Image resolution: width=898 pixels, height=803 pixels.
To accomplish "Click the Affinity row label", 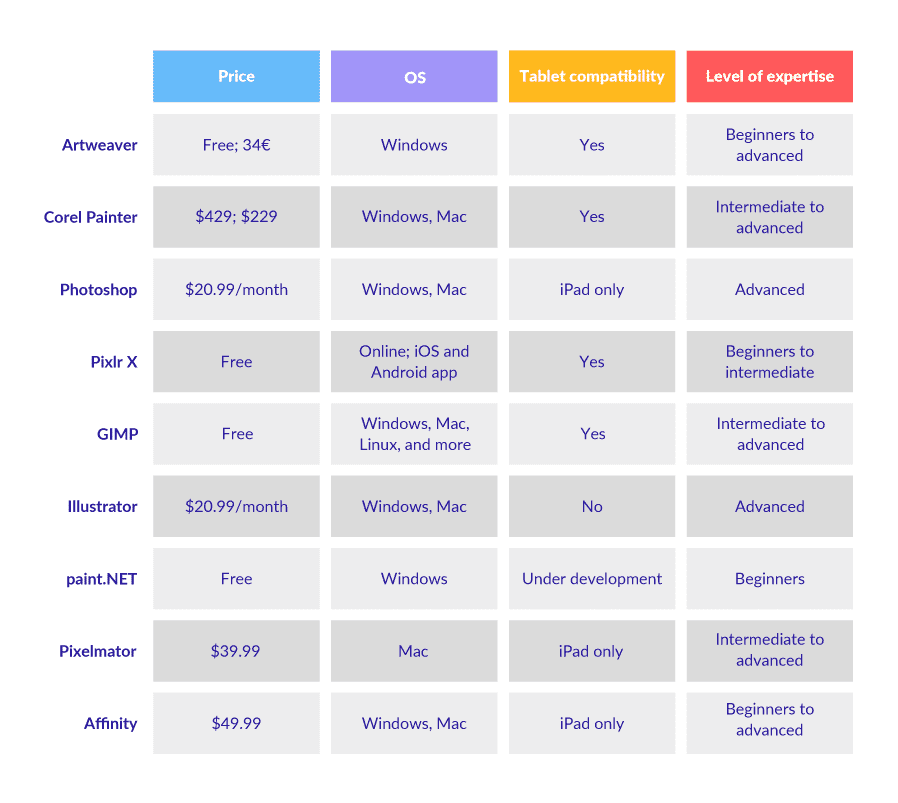I will pyautogui.click(x=110, y=724).
